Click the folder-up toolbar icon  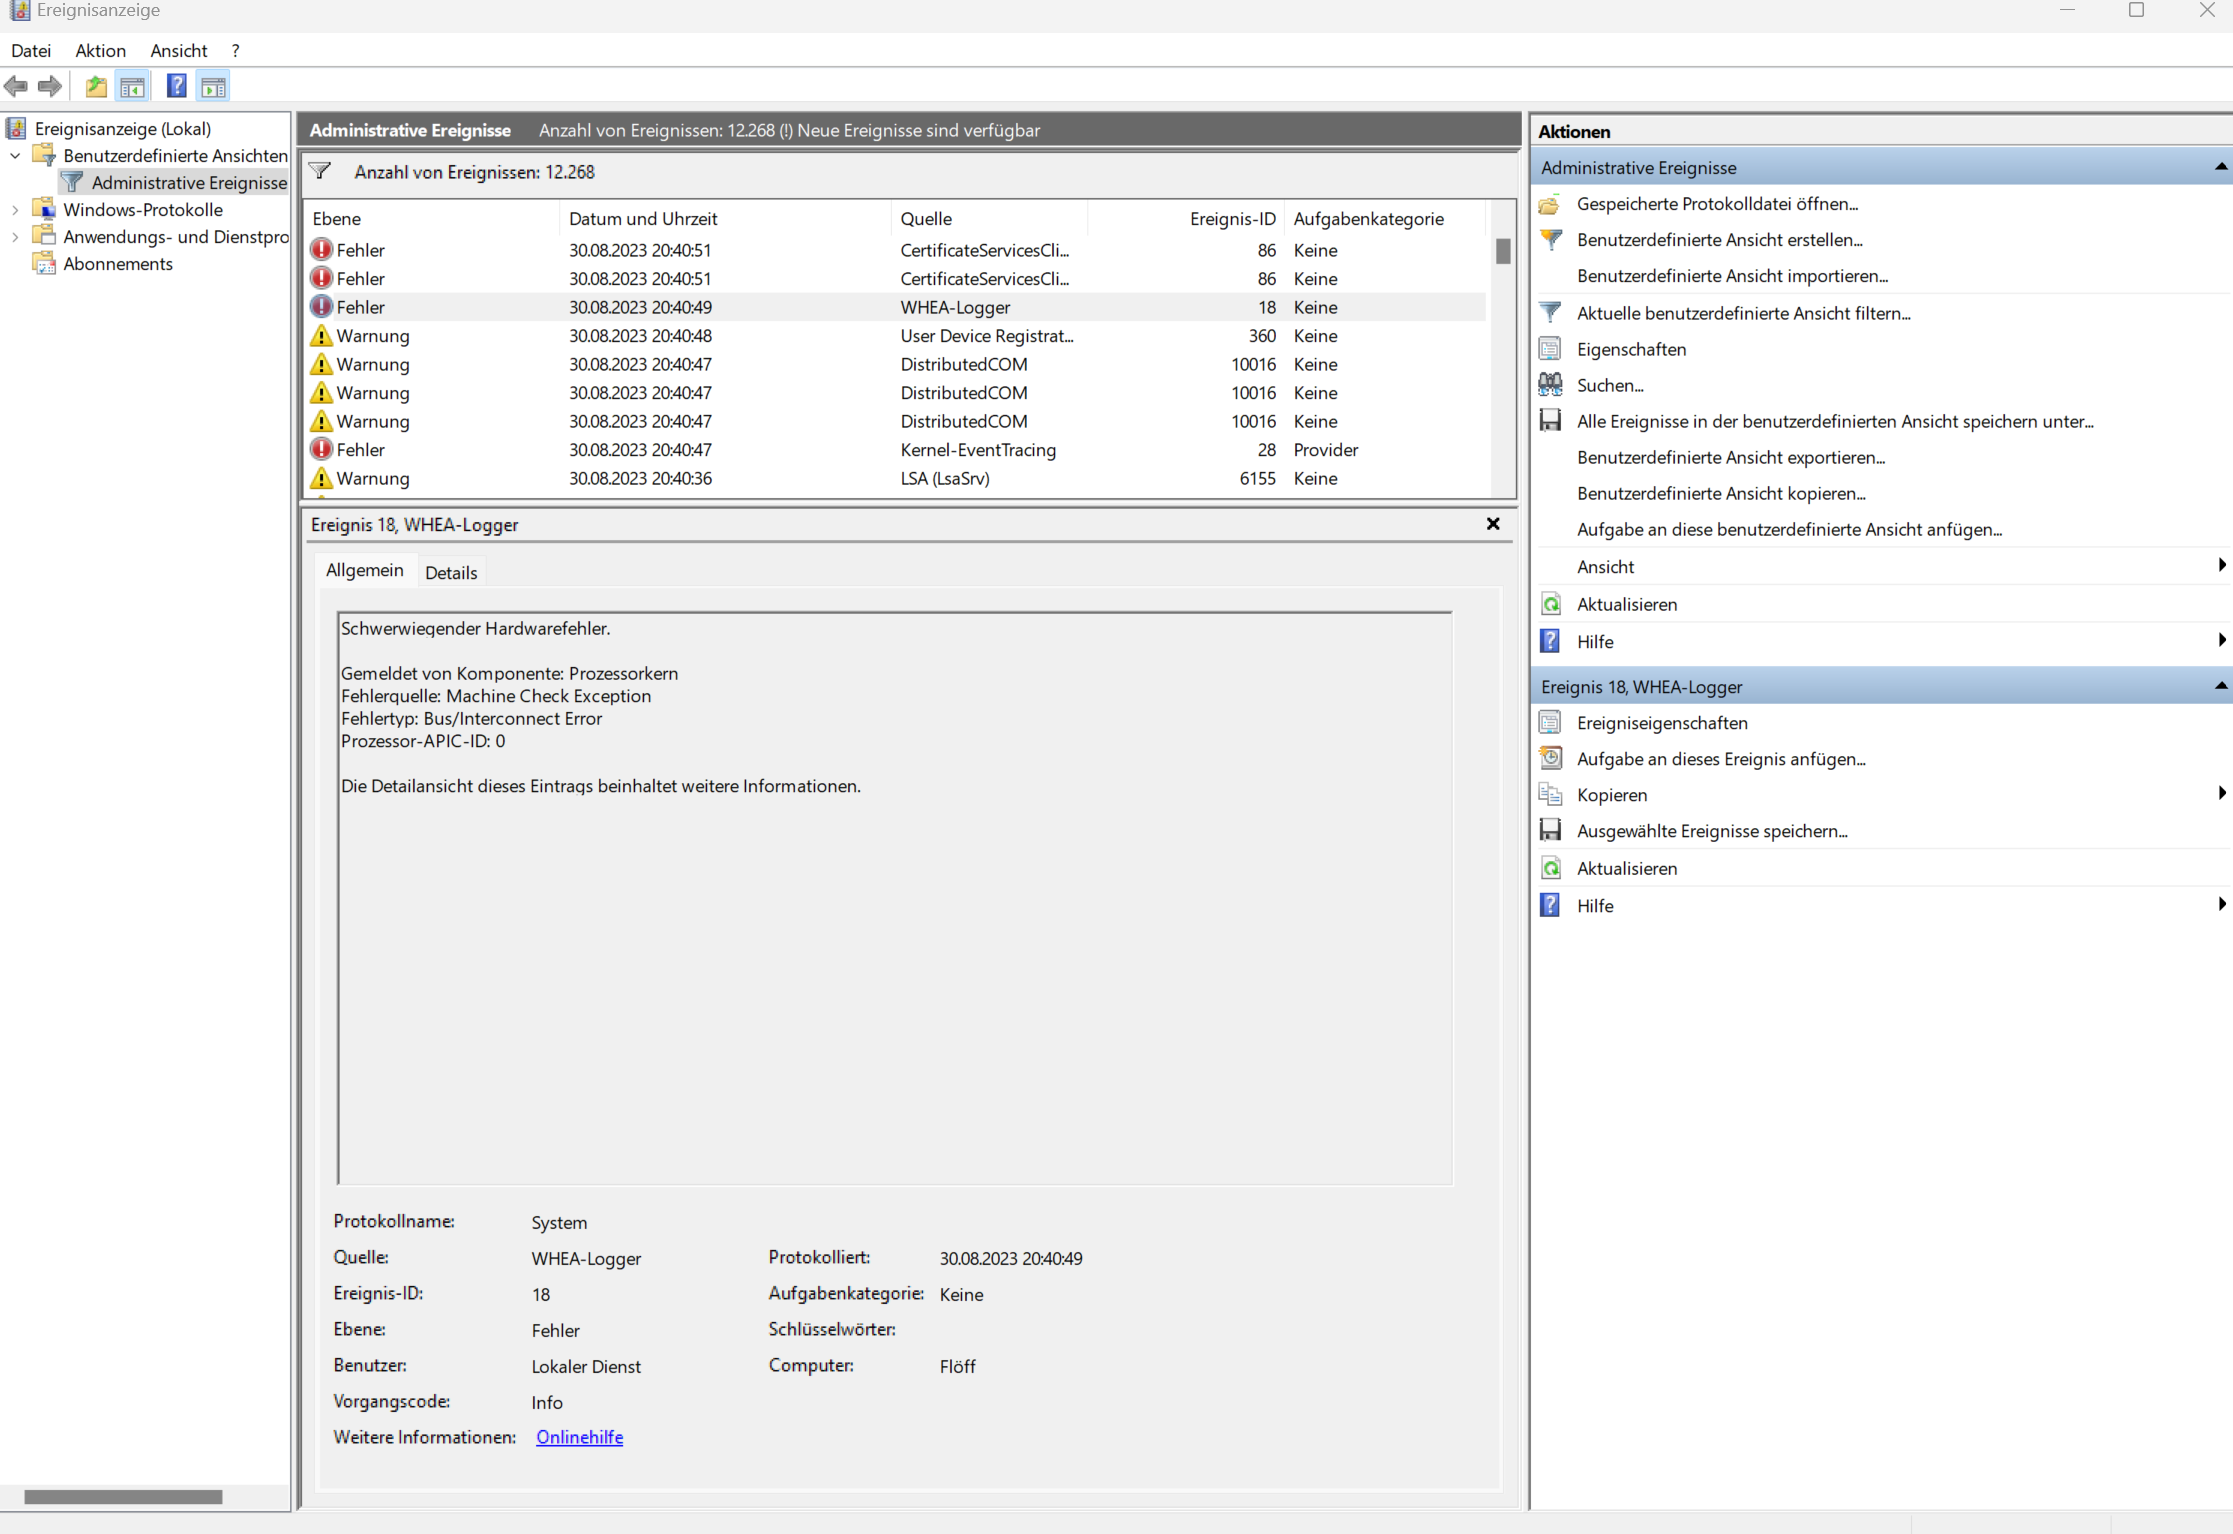96,87
